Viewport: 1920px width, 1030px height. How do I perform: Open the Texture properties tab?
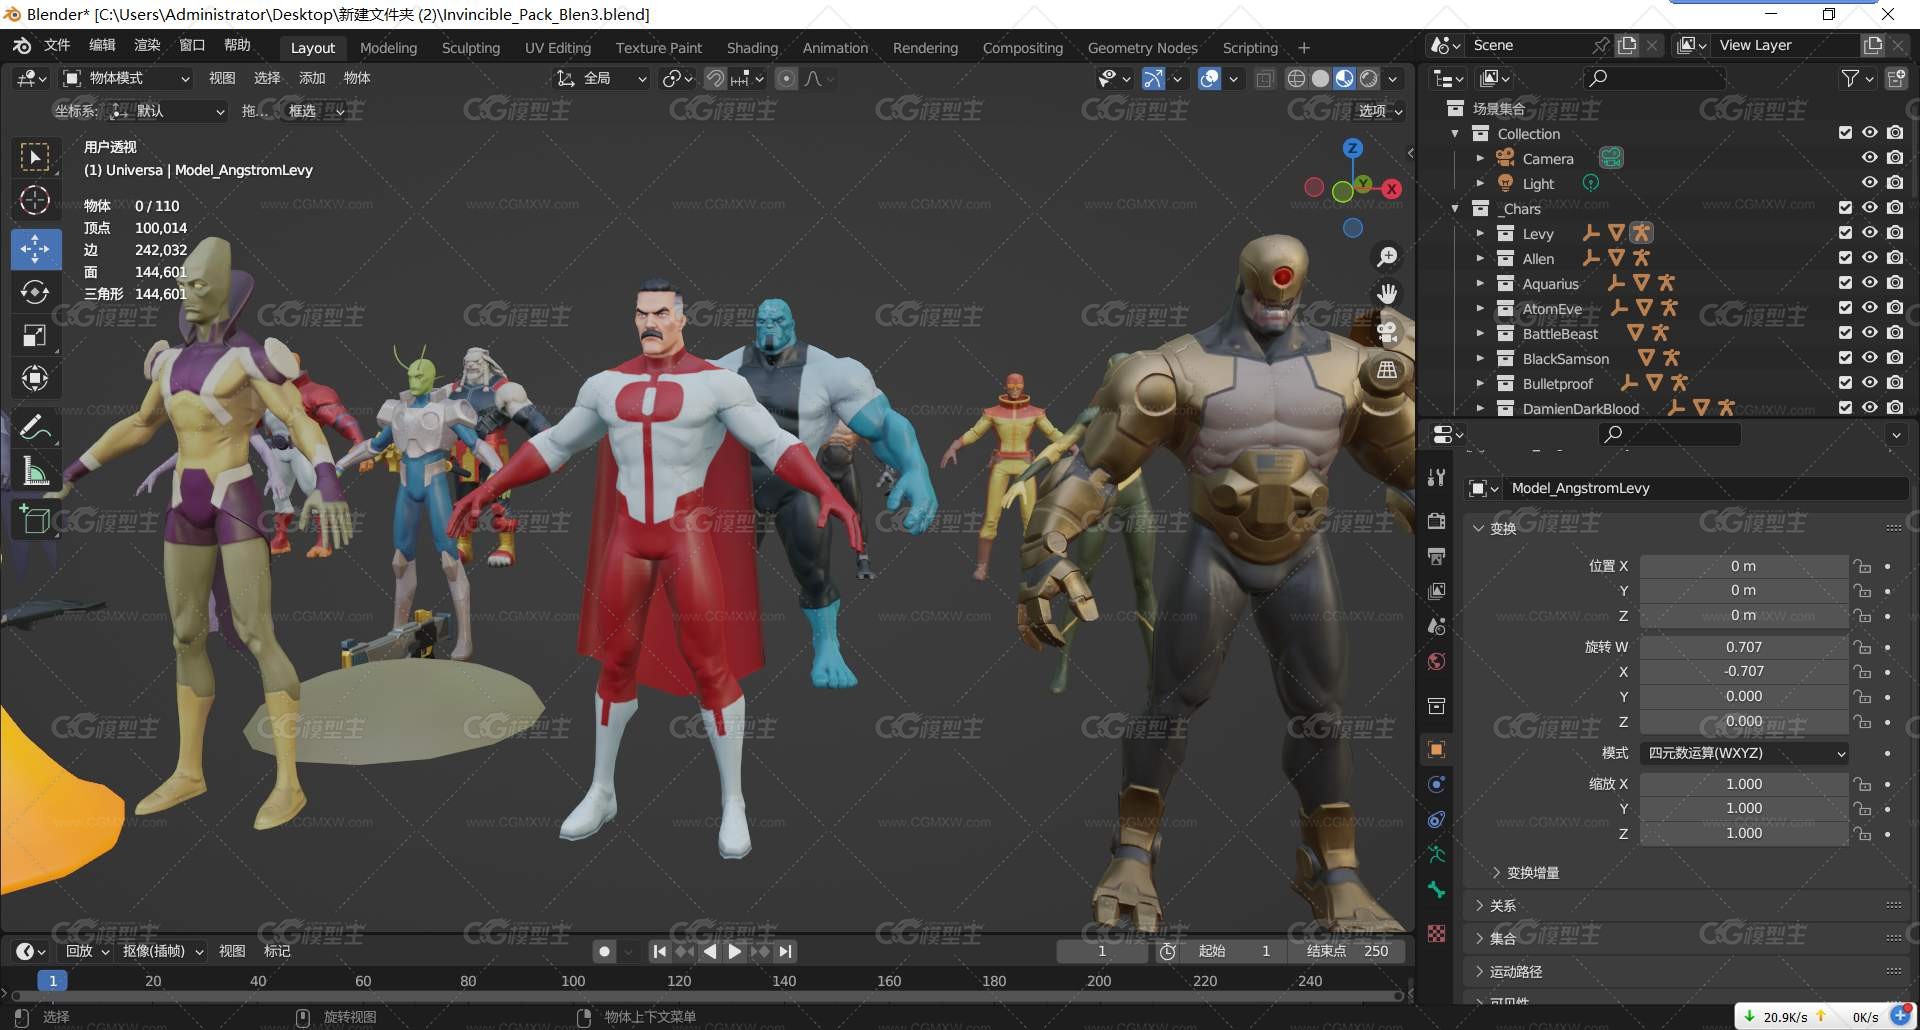pyautogui.click(x=1437, y=933)
